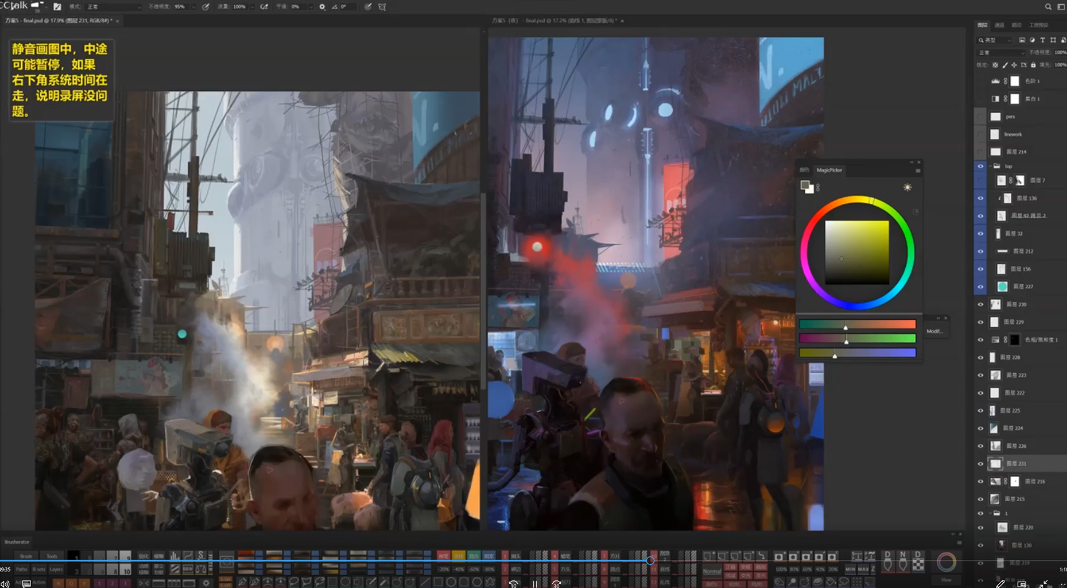Click the red-green top slider in MagicPicker
The image size is (1067, 588).
click(x=857, y=325)
